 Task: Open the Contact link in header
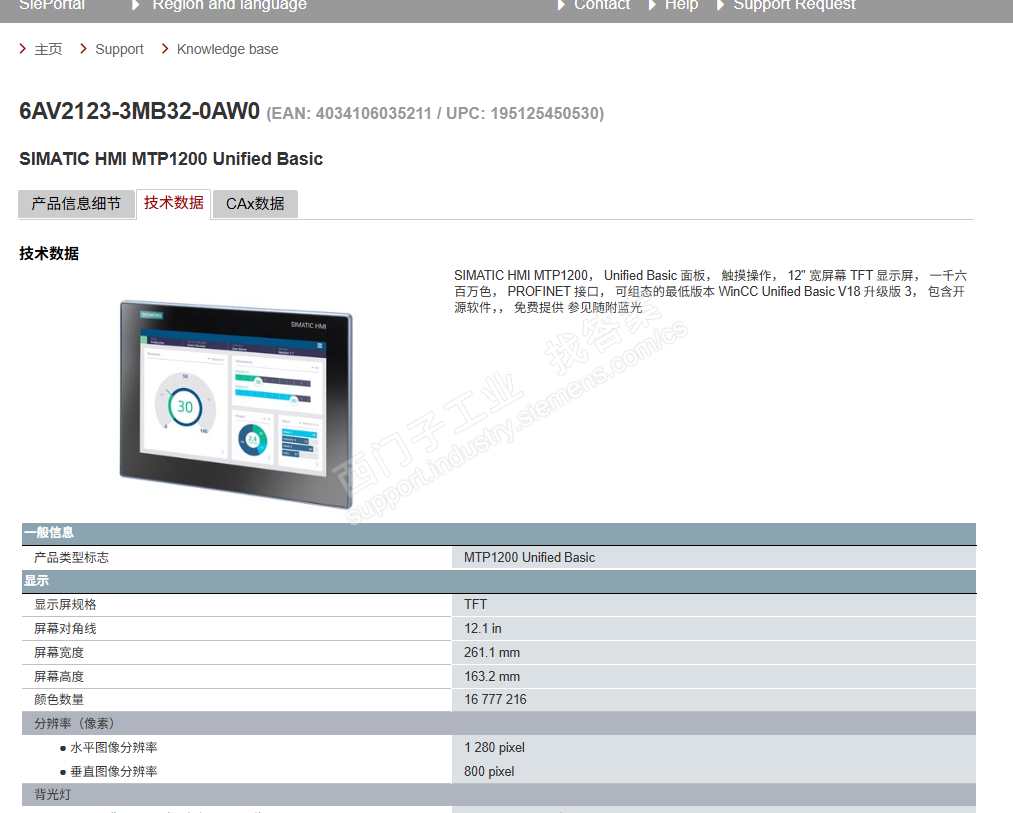tap(601, 5)
